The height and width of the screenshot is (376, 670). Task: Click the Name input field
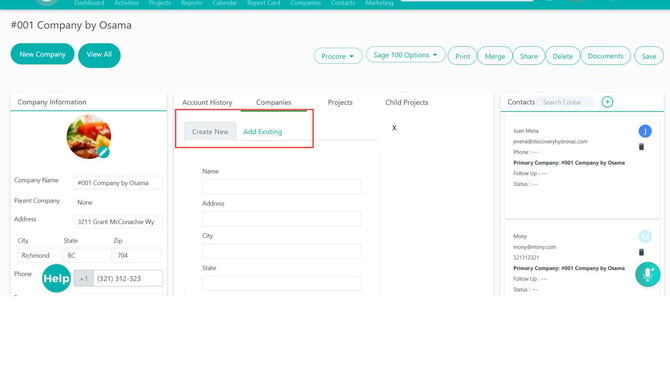tap(281, 186)
